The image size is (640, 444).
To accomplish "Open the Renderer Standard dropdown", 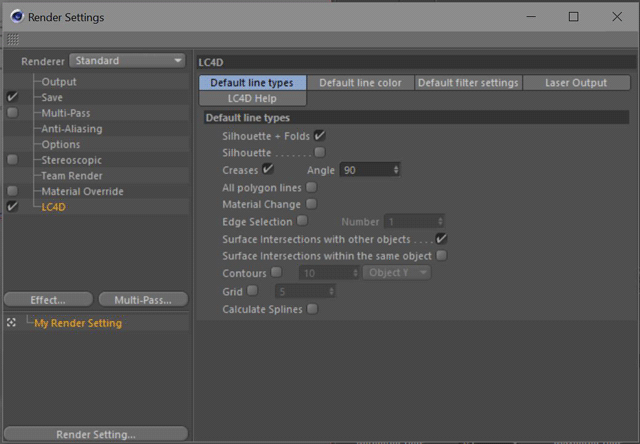I will 128,61.
